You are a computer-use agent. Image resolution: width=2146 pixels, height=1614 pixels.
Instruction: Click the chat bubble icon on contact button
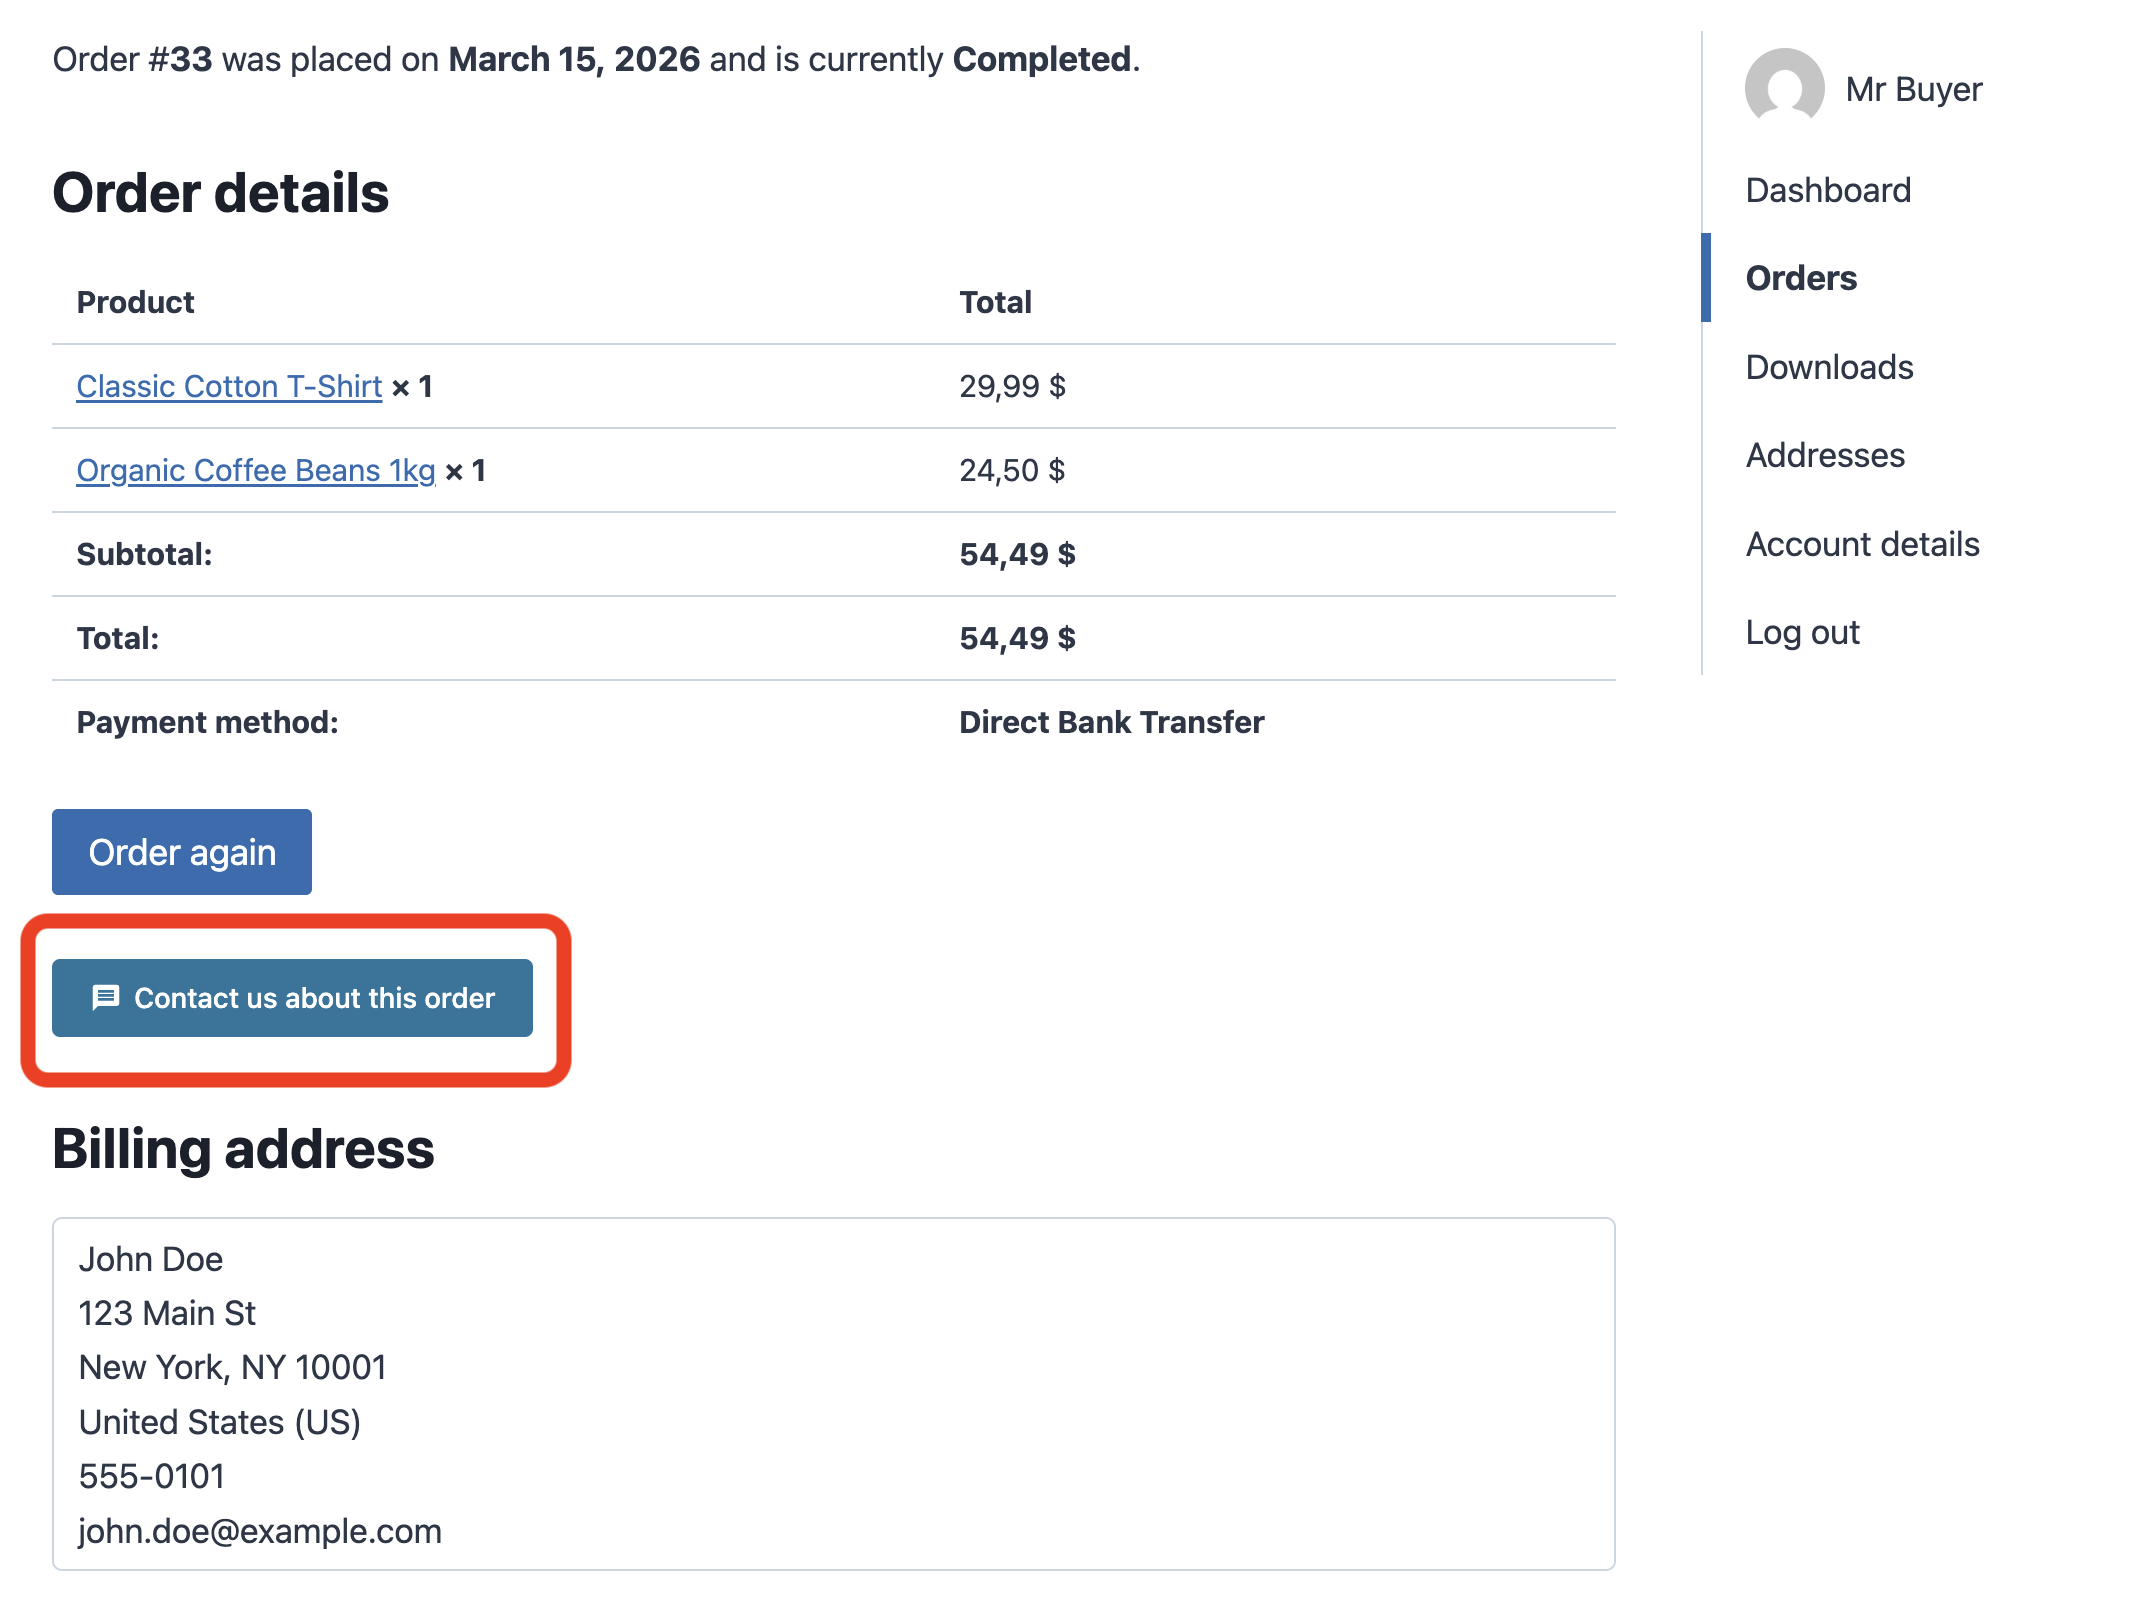(x=105, y=997)
